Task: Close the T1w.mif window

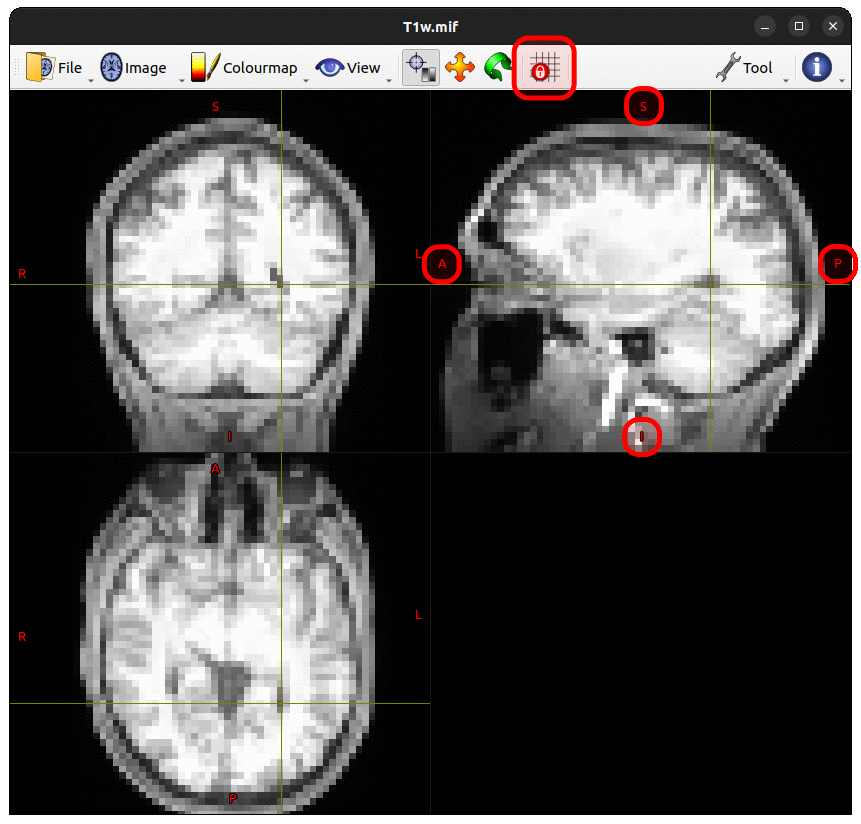Action: [x=832, y=26]
